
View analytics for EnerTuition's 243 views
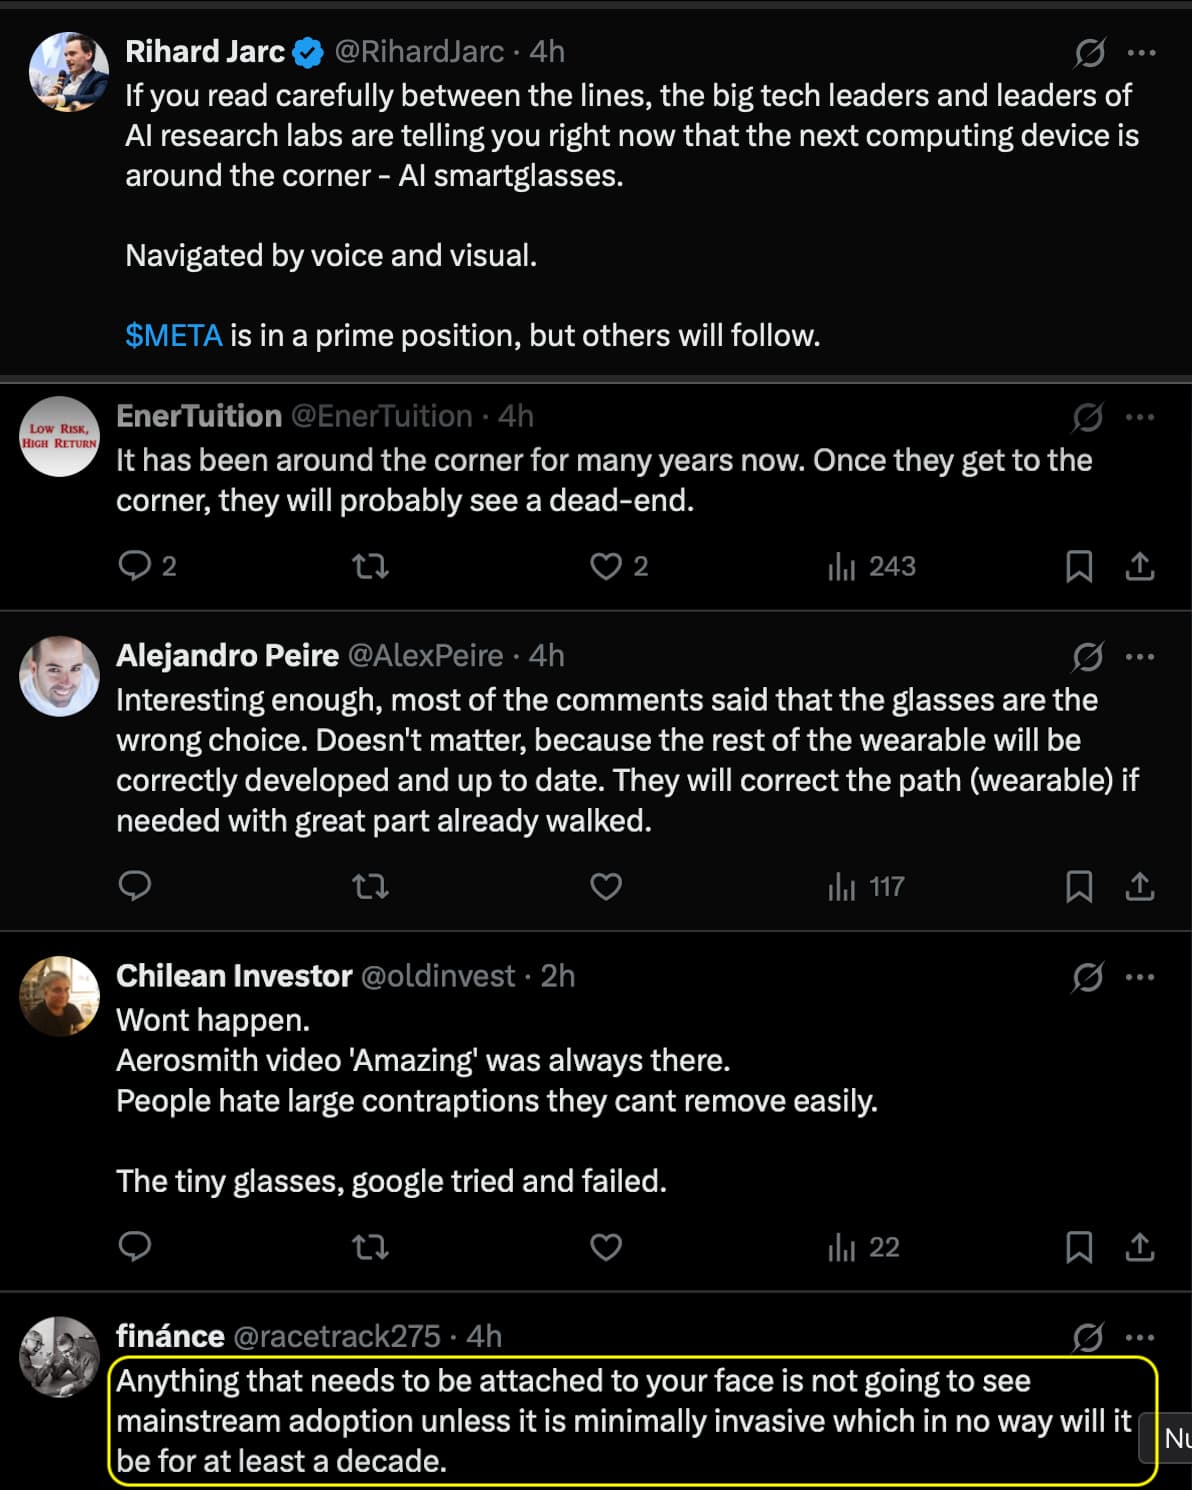pyautogui.click(x=872, y=566)
